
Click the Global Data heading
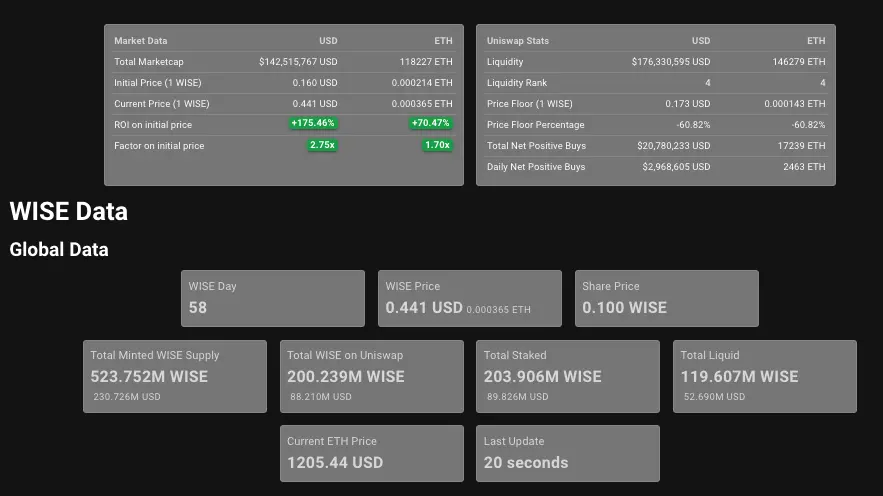coord(59,249)
